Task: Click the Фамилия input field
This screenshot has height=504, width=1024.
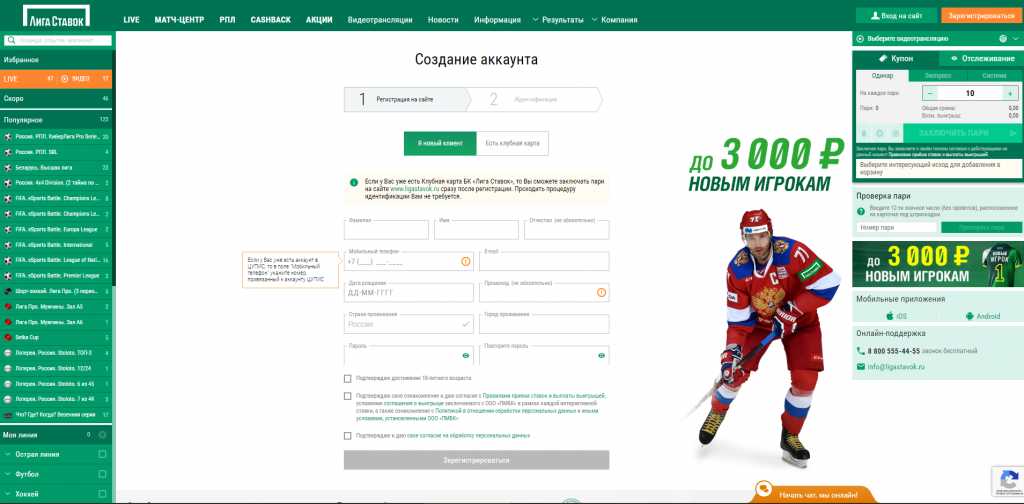Action: click(386, 230)
